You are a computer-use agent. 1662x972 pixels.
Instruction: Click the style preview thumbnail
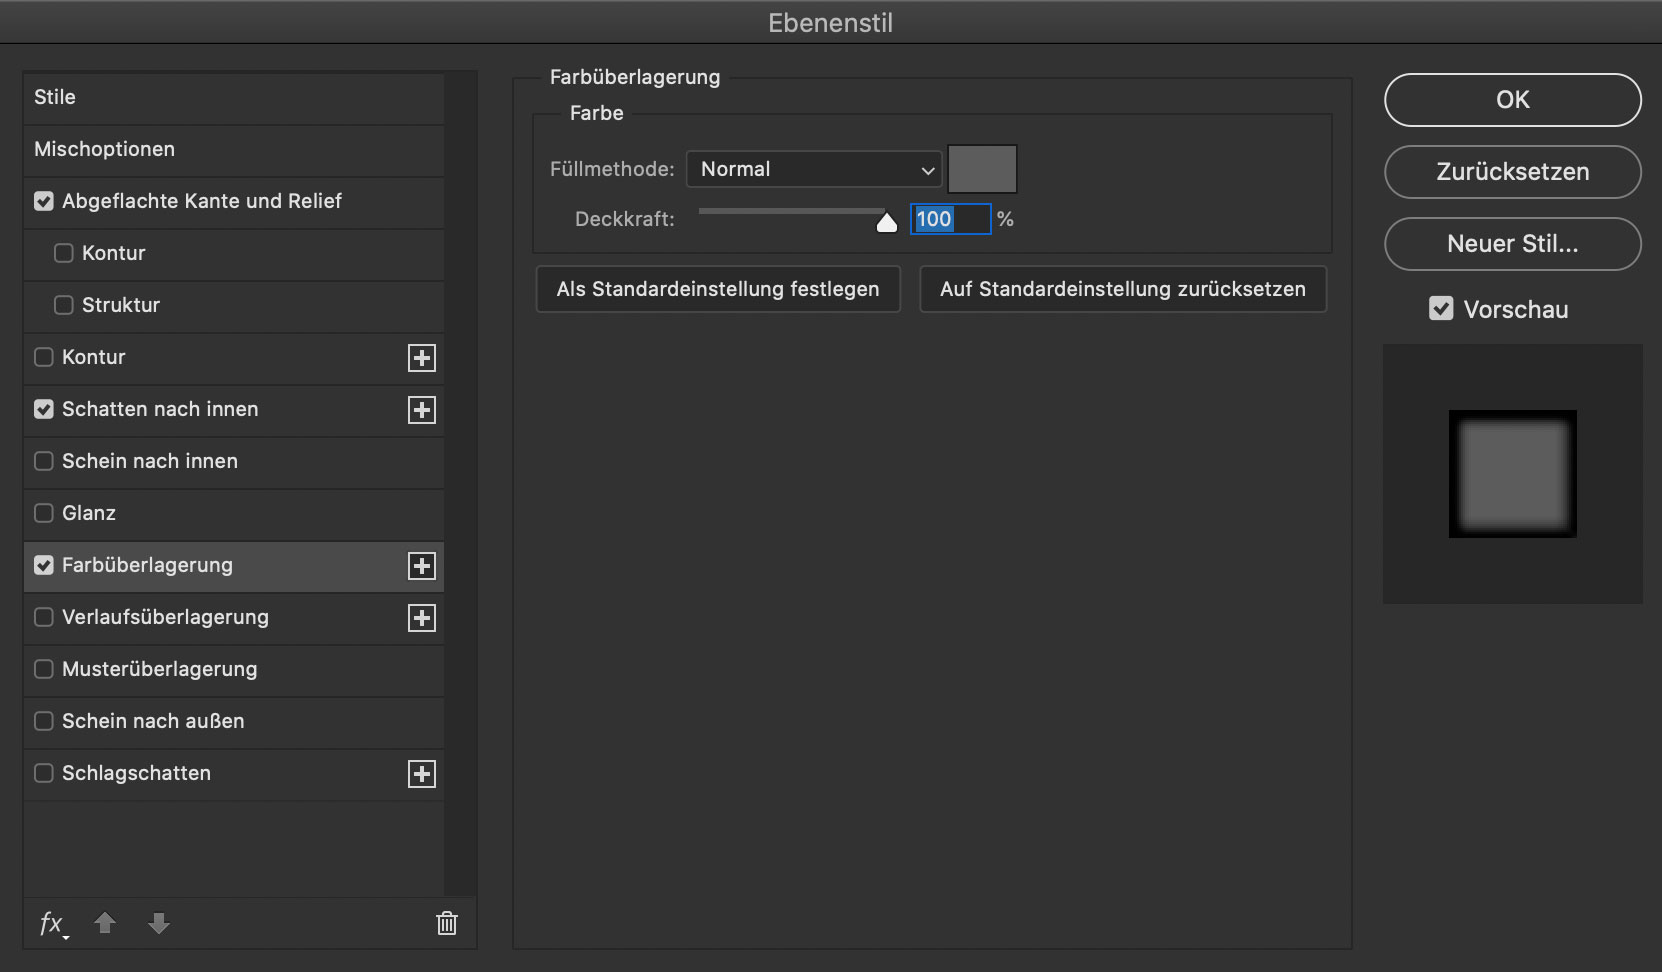click(x=1513, y=474)
